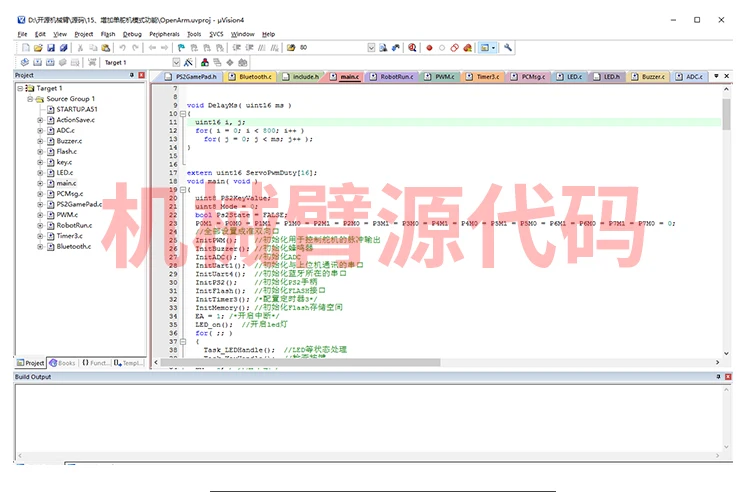Open window layout dropdown arrow

pos(493,48)
